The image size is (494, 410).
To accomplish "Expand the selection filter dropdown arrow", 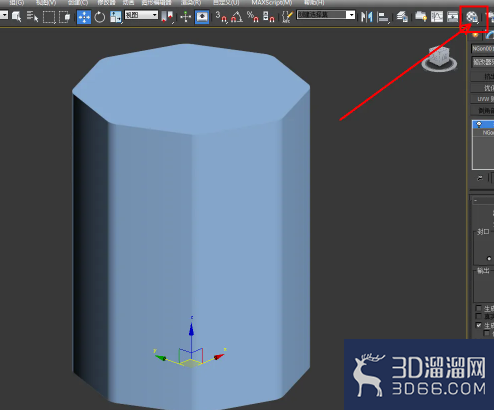I will [4, 15].
